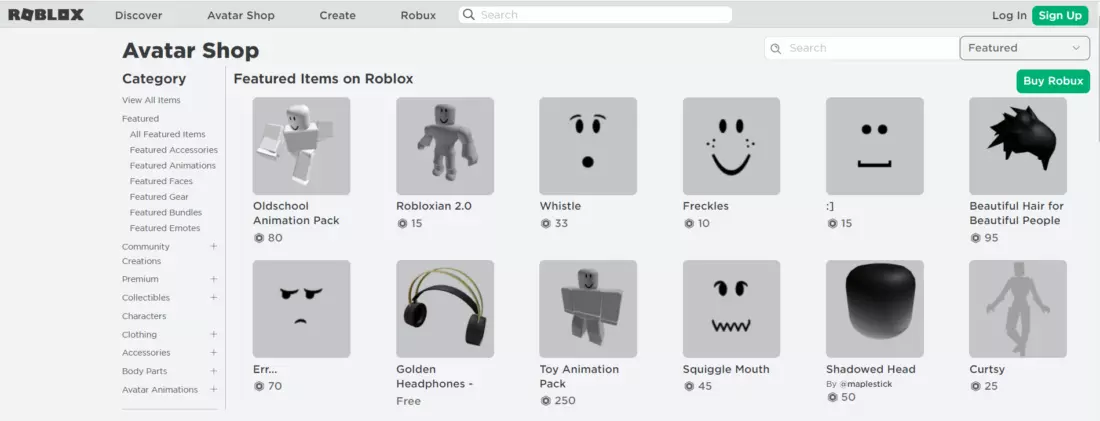The image size is (1100, 421).
Task: Click Golden Headphones title link
Action: (x=435, y=376)
